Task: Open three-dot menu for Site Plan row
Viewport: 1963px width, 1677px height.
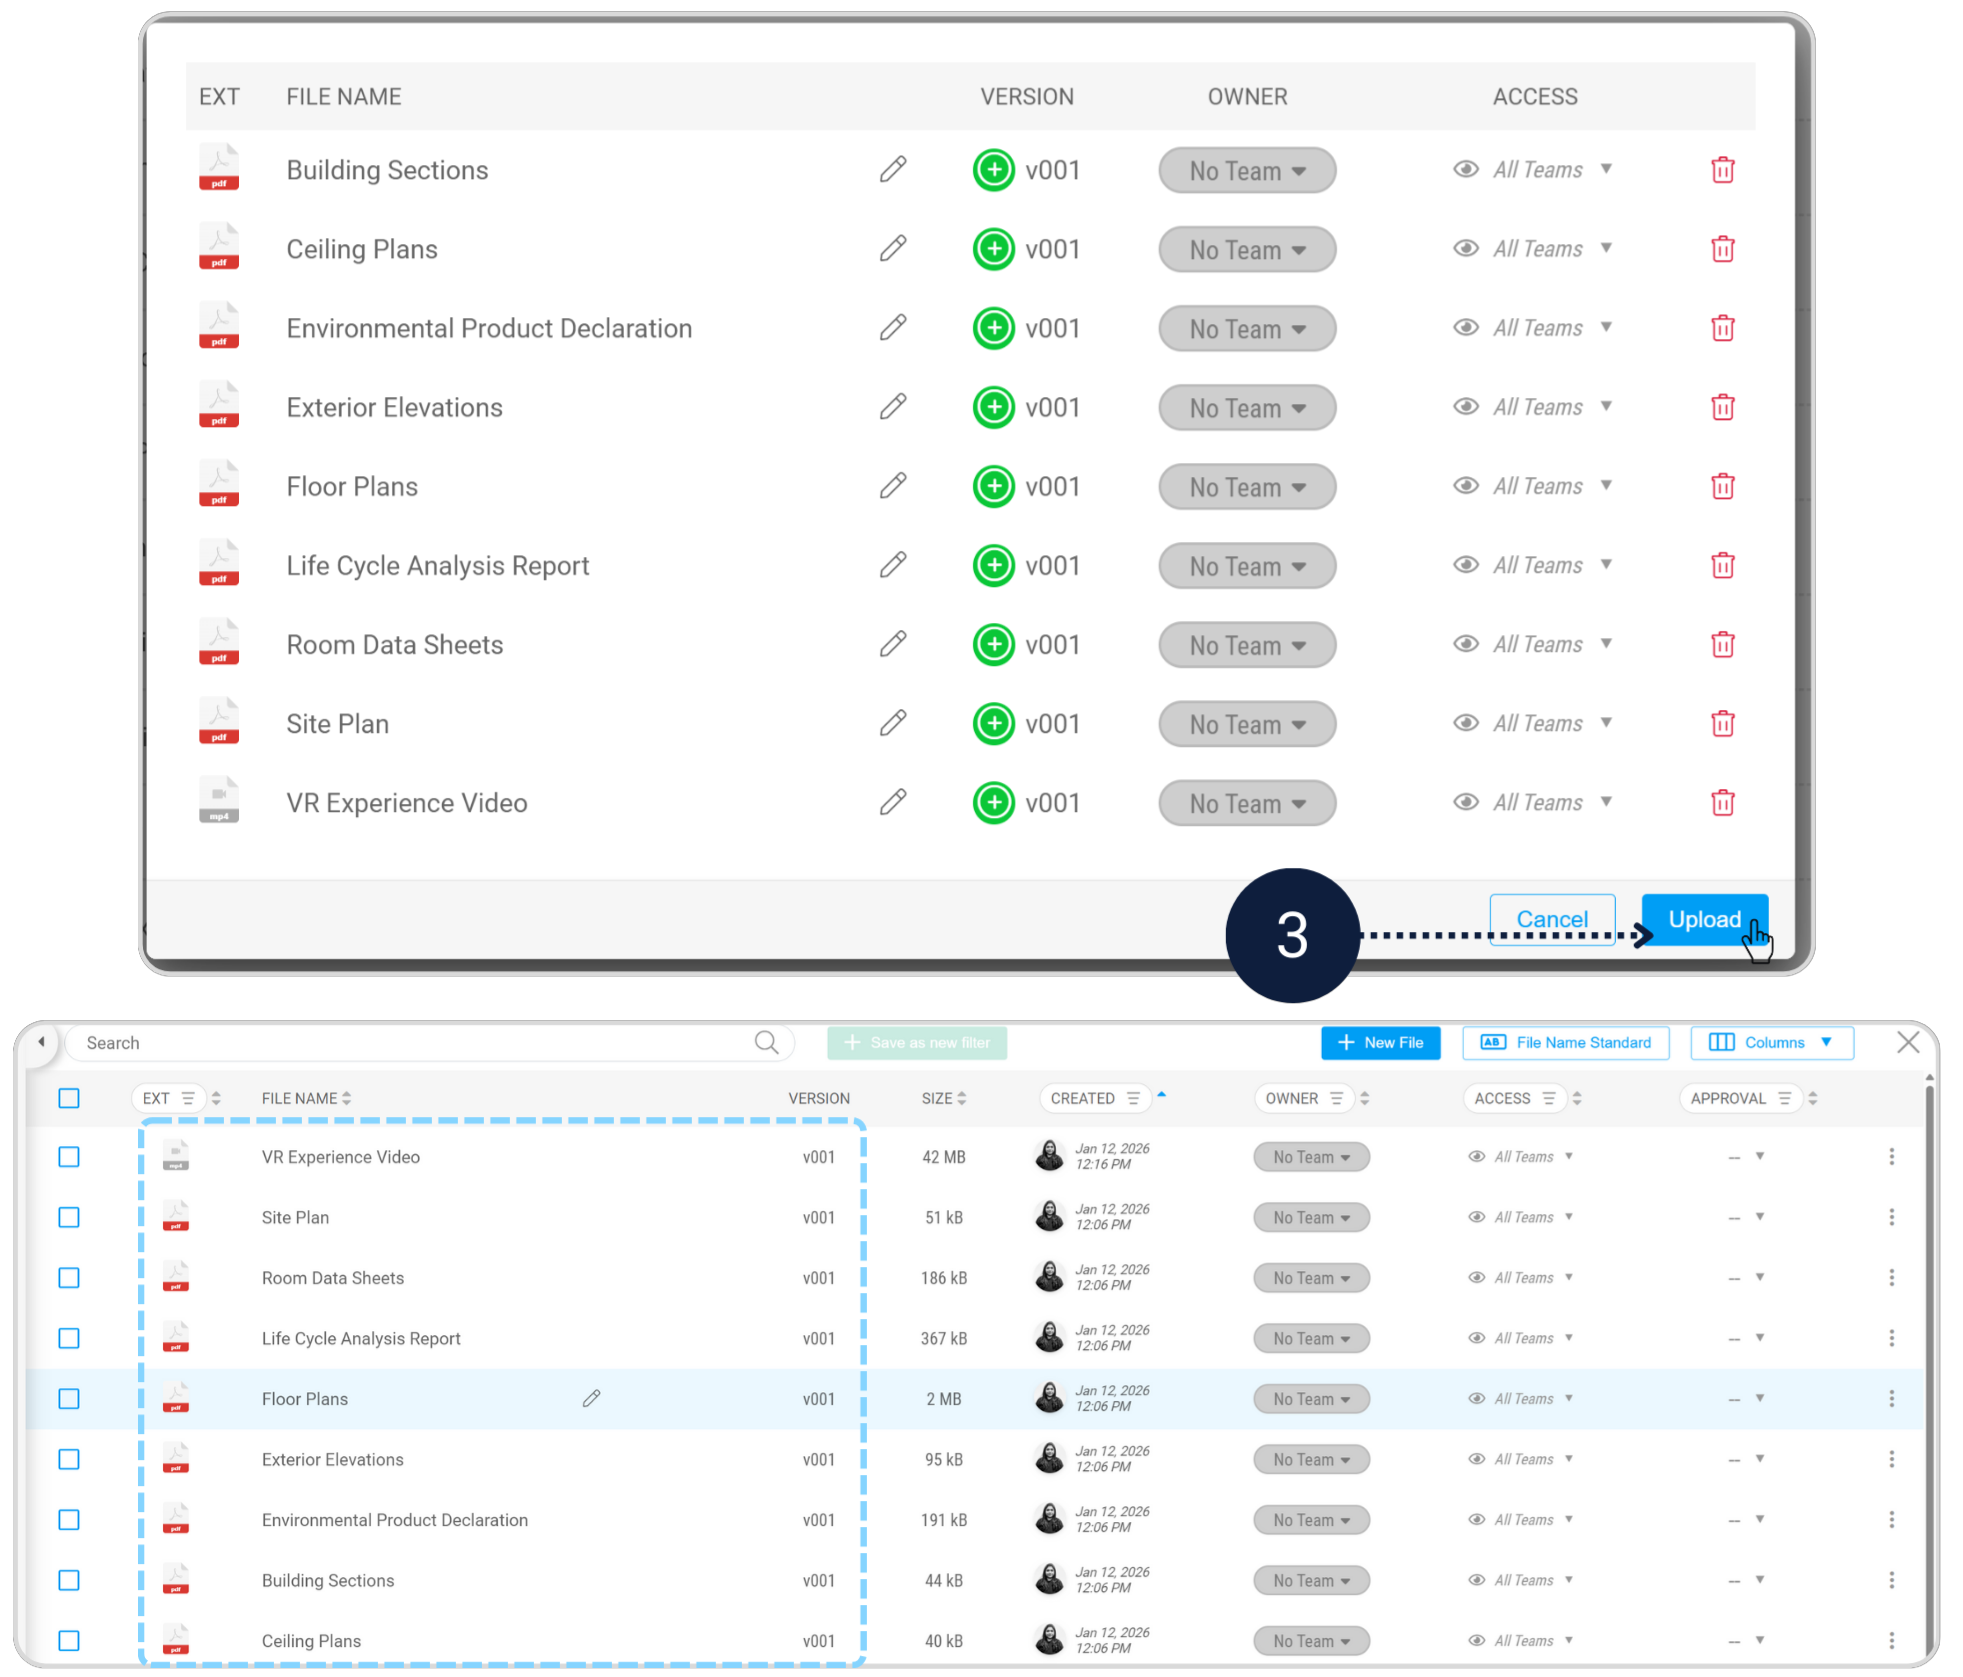Action: [x=1891, y=1217]
